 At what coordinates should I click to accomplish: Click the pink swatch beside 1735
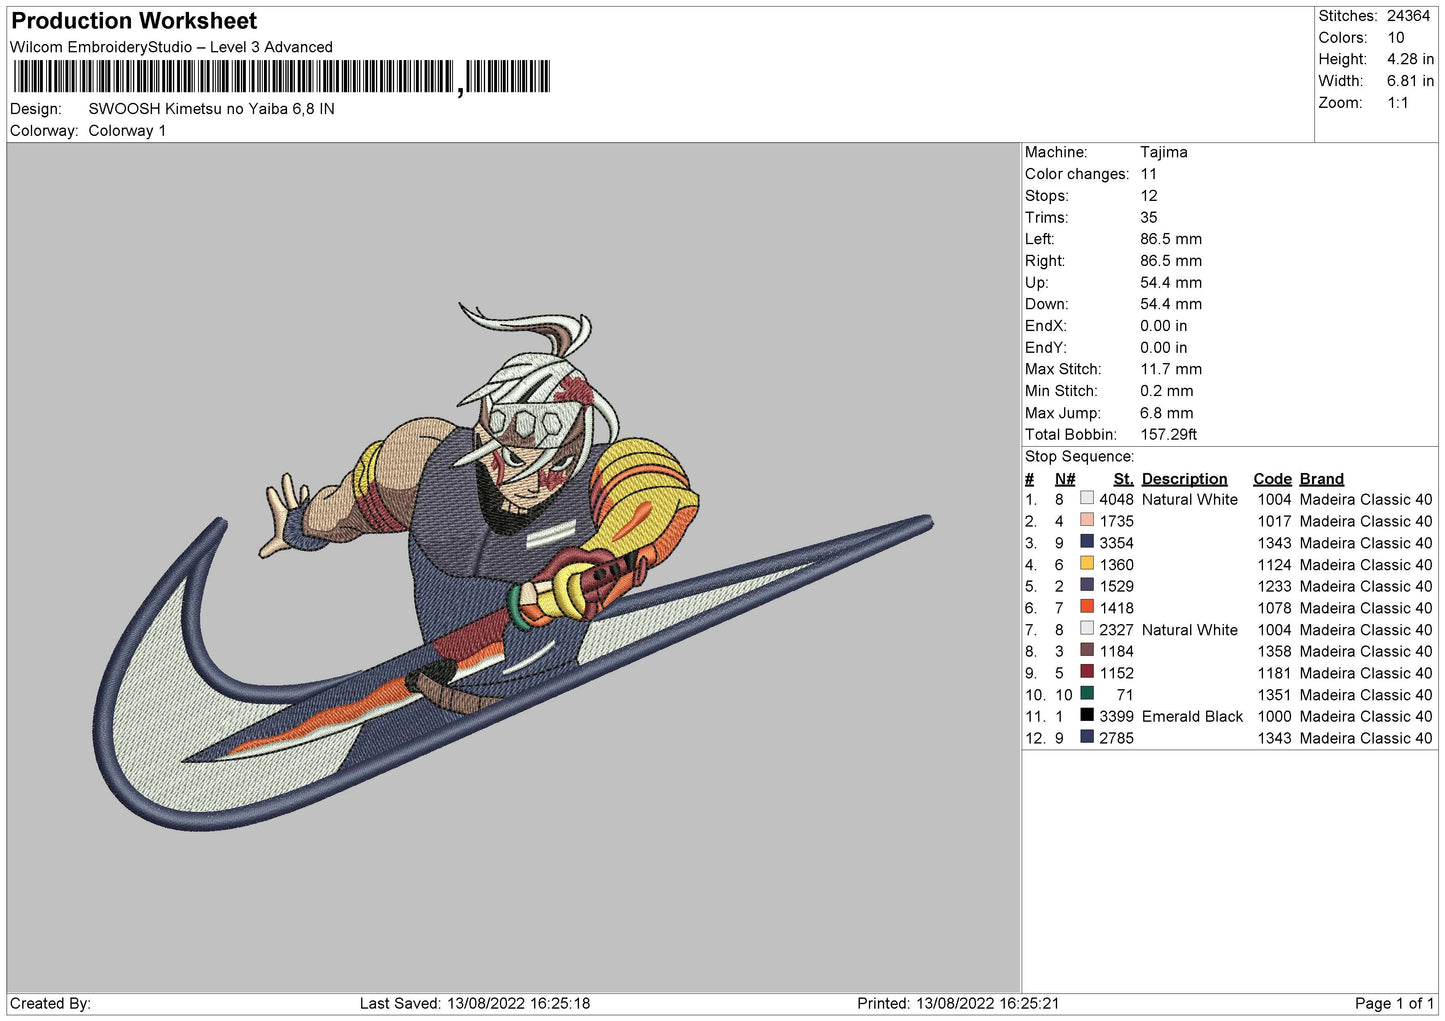coord(1087,521)
